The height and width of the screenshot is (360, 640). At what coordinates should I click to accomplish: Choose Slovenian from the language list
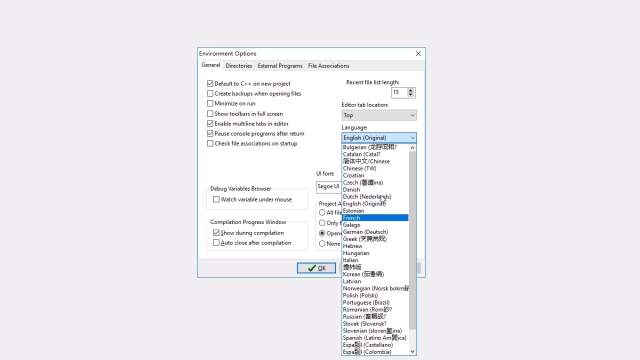click(x=375, y=331)
